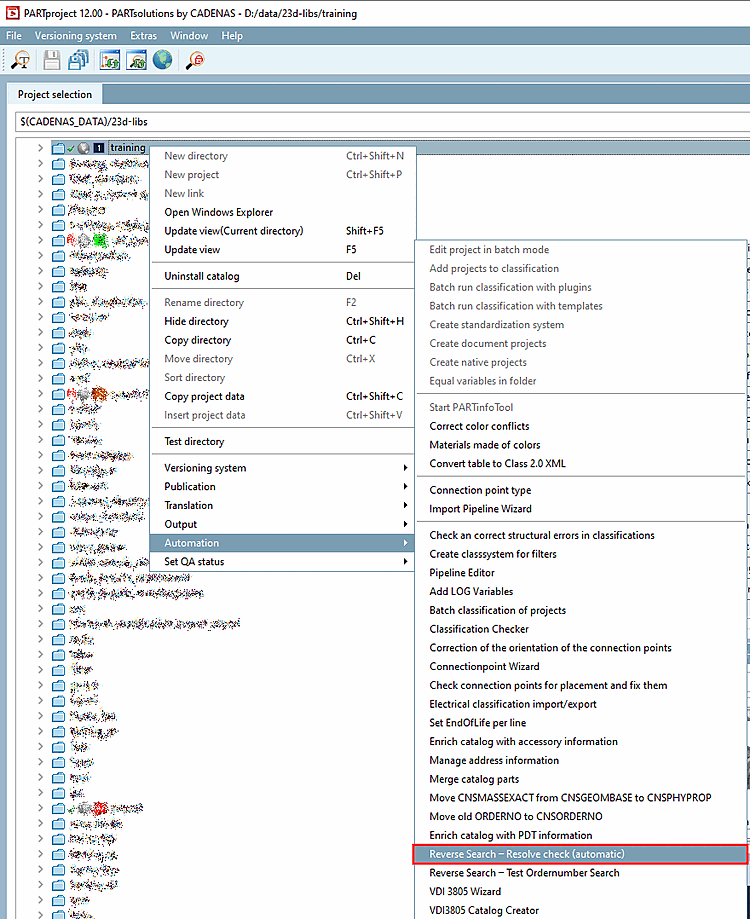Choose Enrich catalog with PDT information

[580, 835]
